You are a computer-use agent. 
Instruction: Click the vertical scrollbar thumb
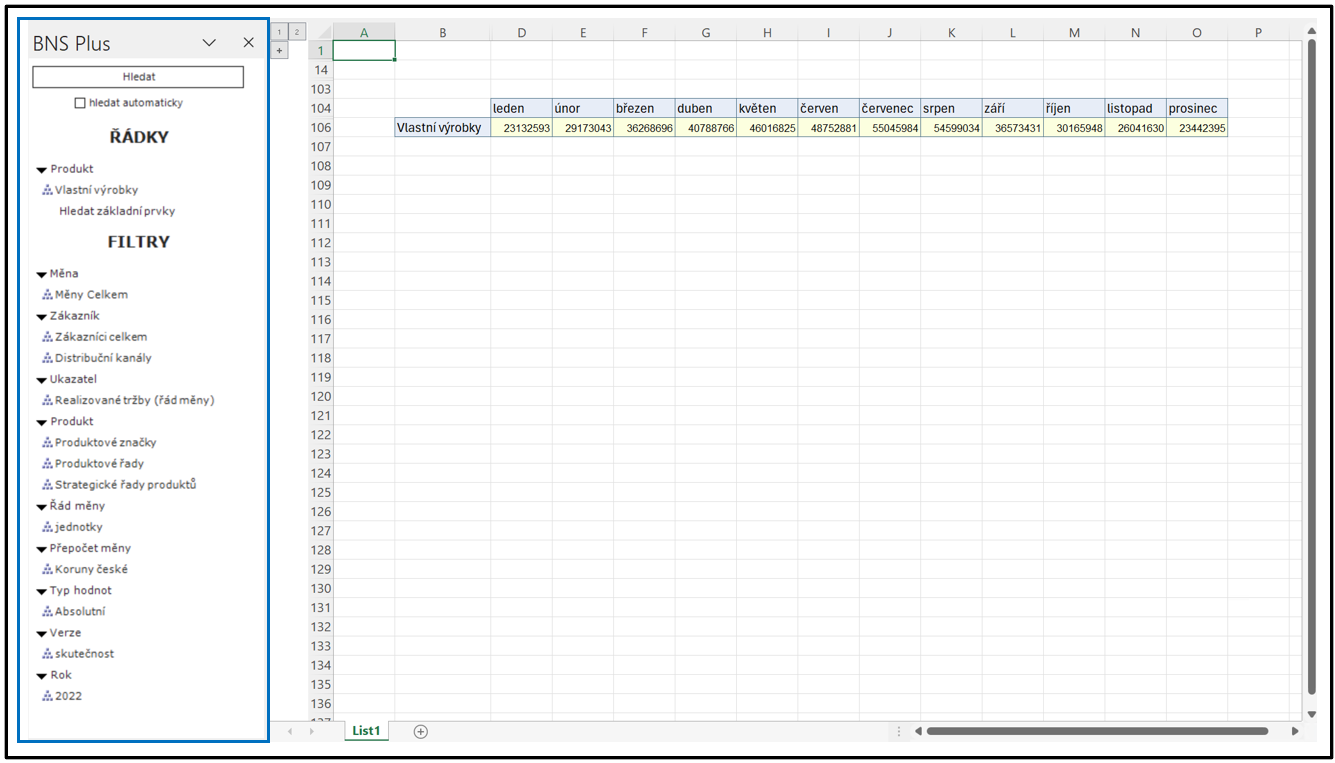pos(1312,367)
